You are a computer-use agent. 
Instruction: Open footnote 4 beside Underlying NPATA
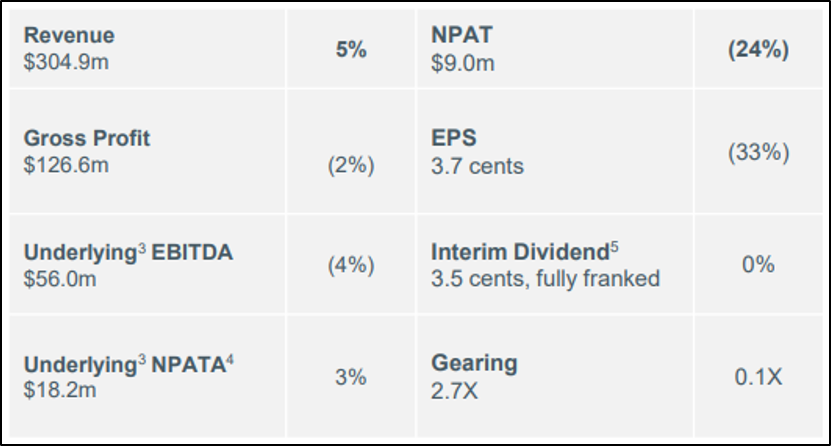click(230, 357)
